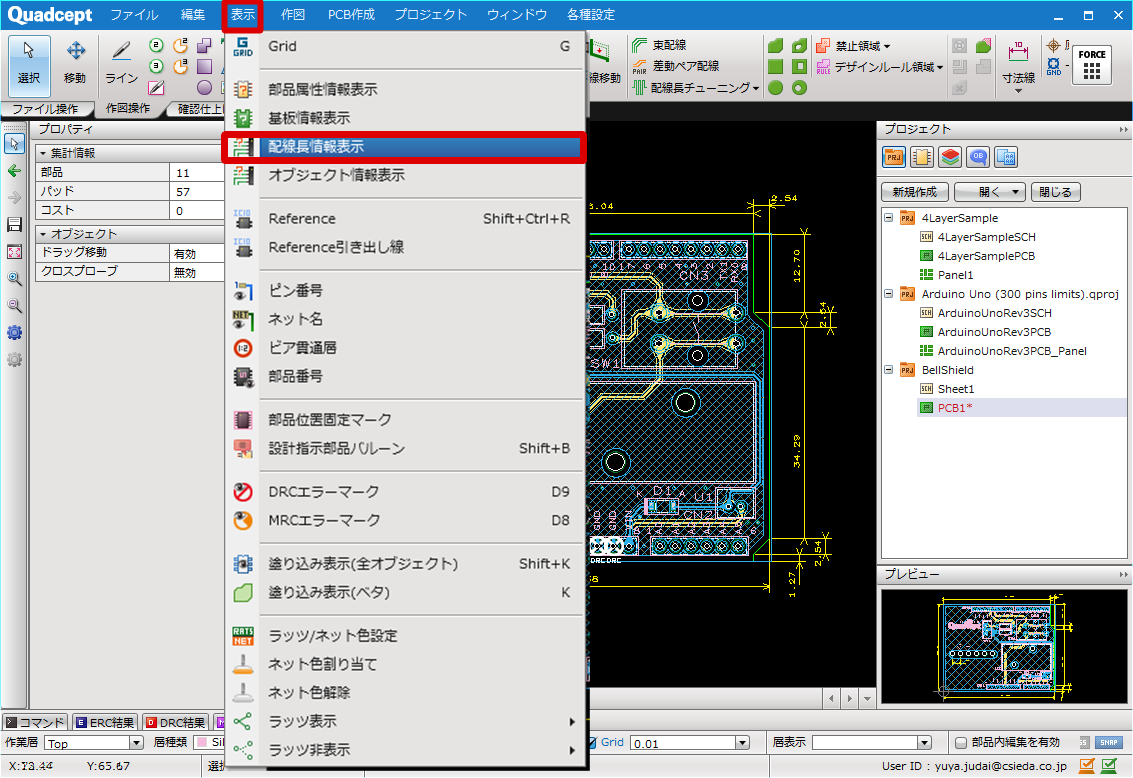This screenshot has width=1133, height=778.
Task: Open the 作業層 Top layer dropdown
Action: click(136, 743)
